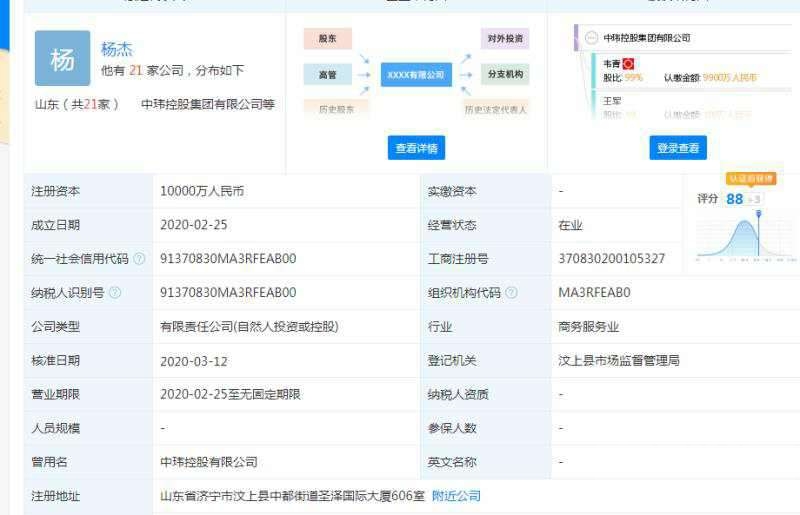The width and height of the screenshot is (800, 515).
Task: Open the 附近公司 link
Action: point(456,496)
